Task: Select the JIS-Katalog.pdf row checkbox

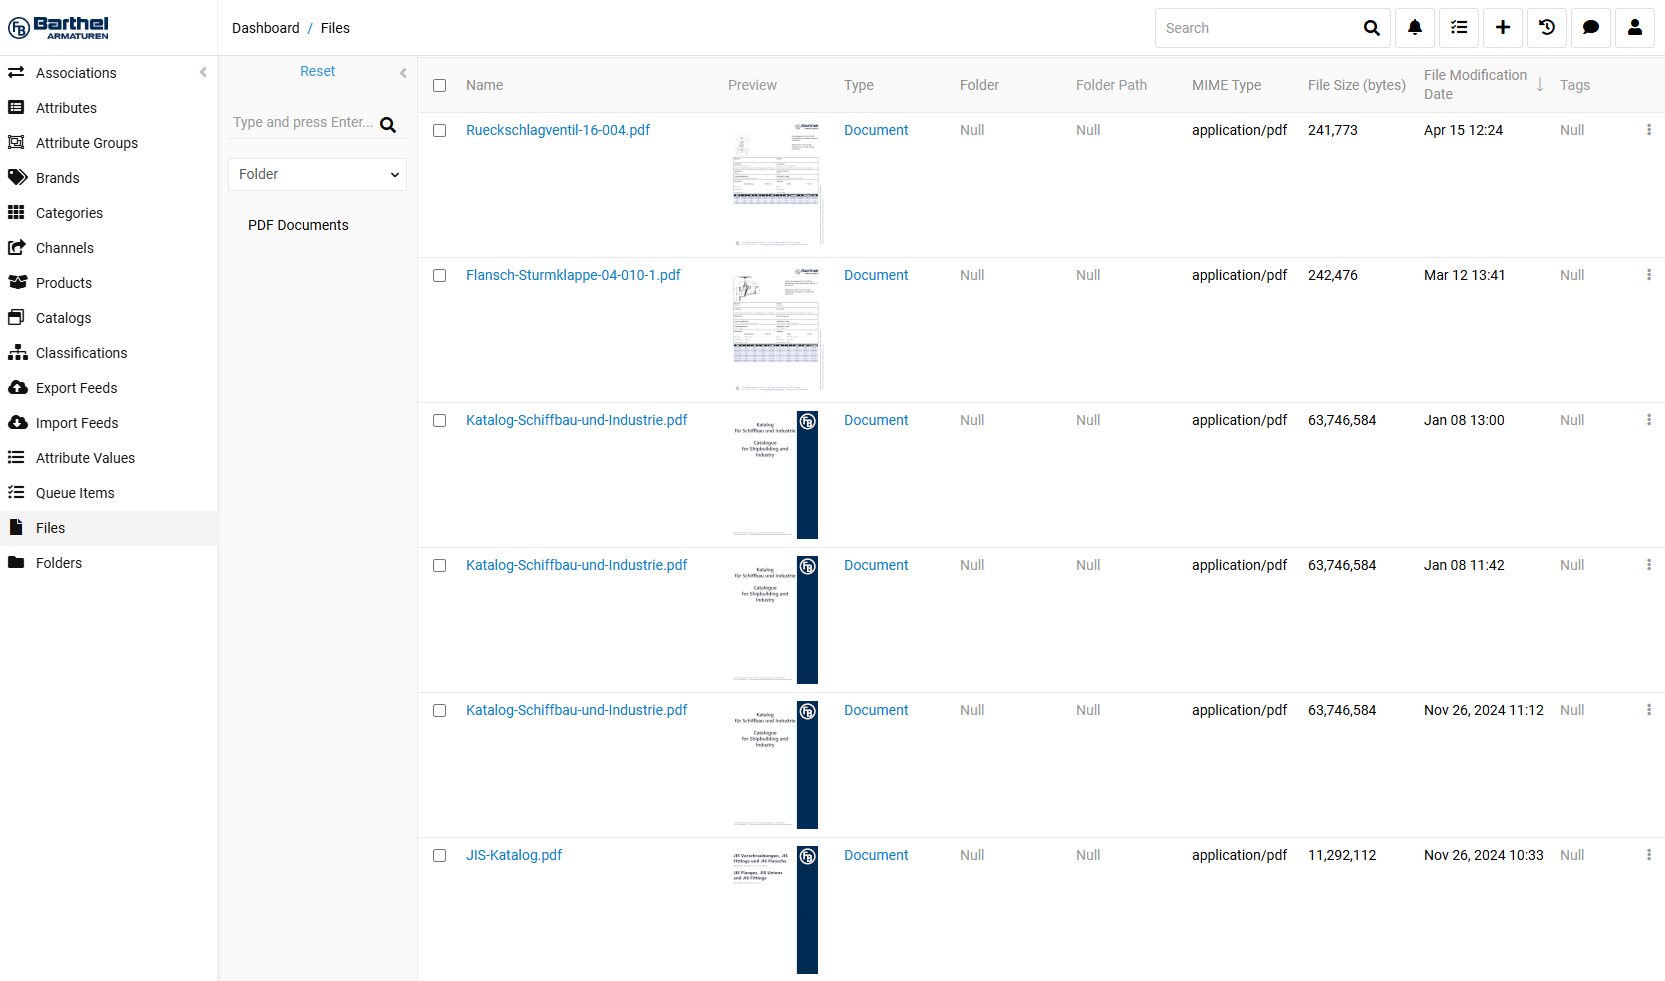Action: (x=439, y=855)
